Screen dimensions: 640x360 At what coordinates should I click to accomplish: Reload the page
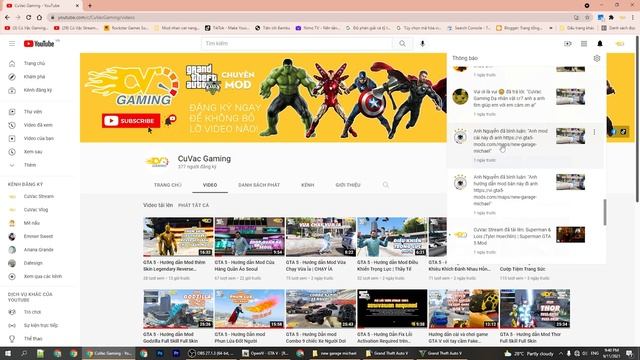(28, 17)
